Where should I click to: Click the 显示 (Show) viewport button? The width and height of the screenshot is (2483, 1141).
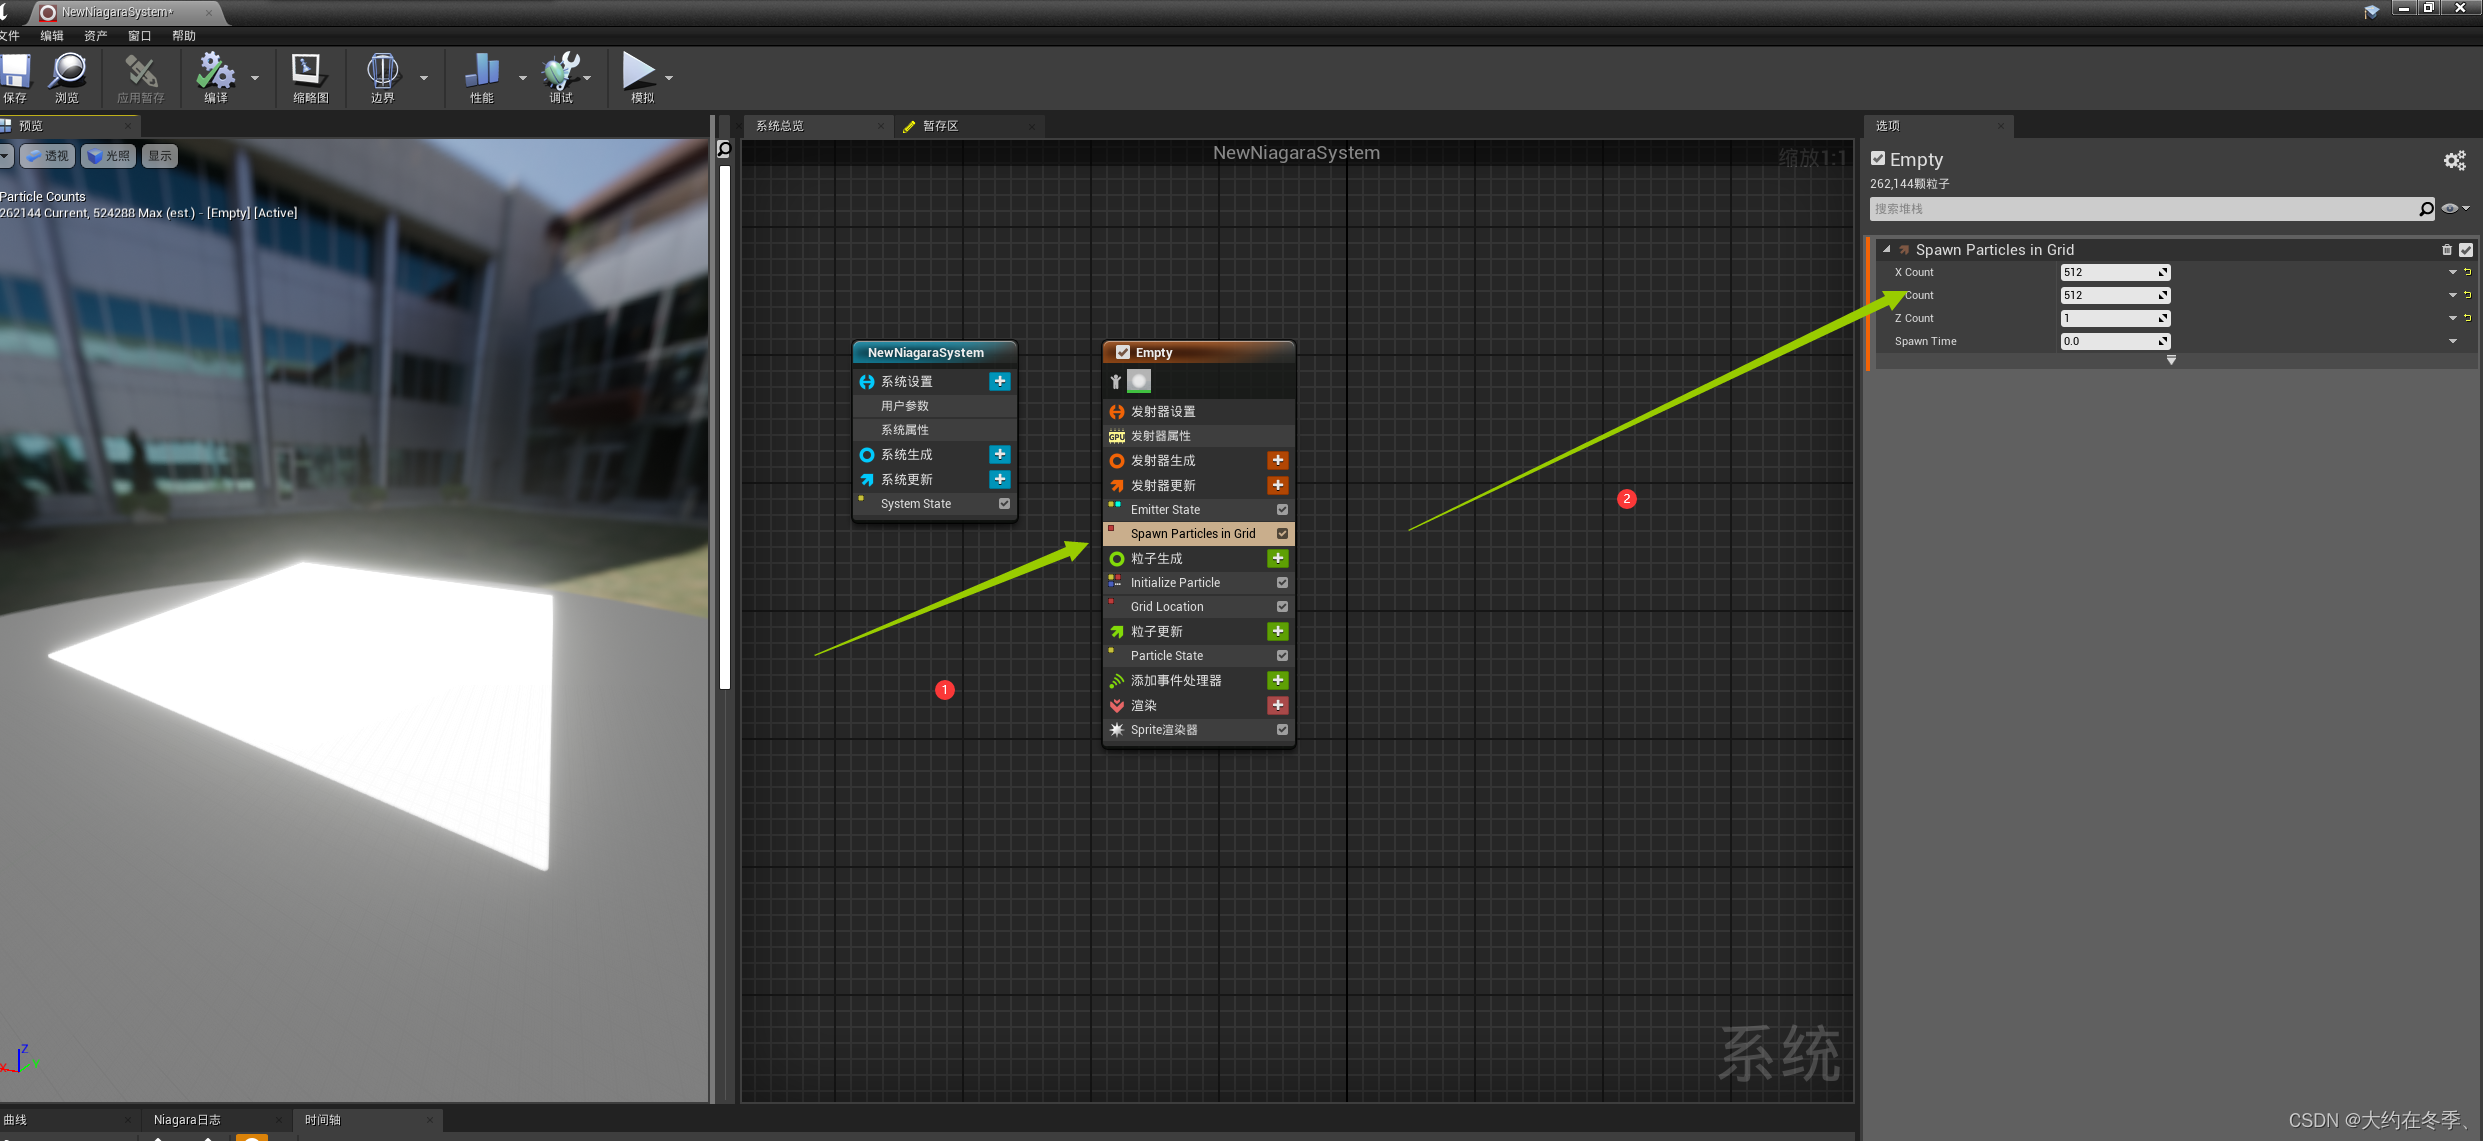pyautogui.click(x=160, y=156)
